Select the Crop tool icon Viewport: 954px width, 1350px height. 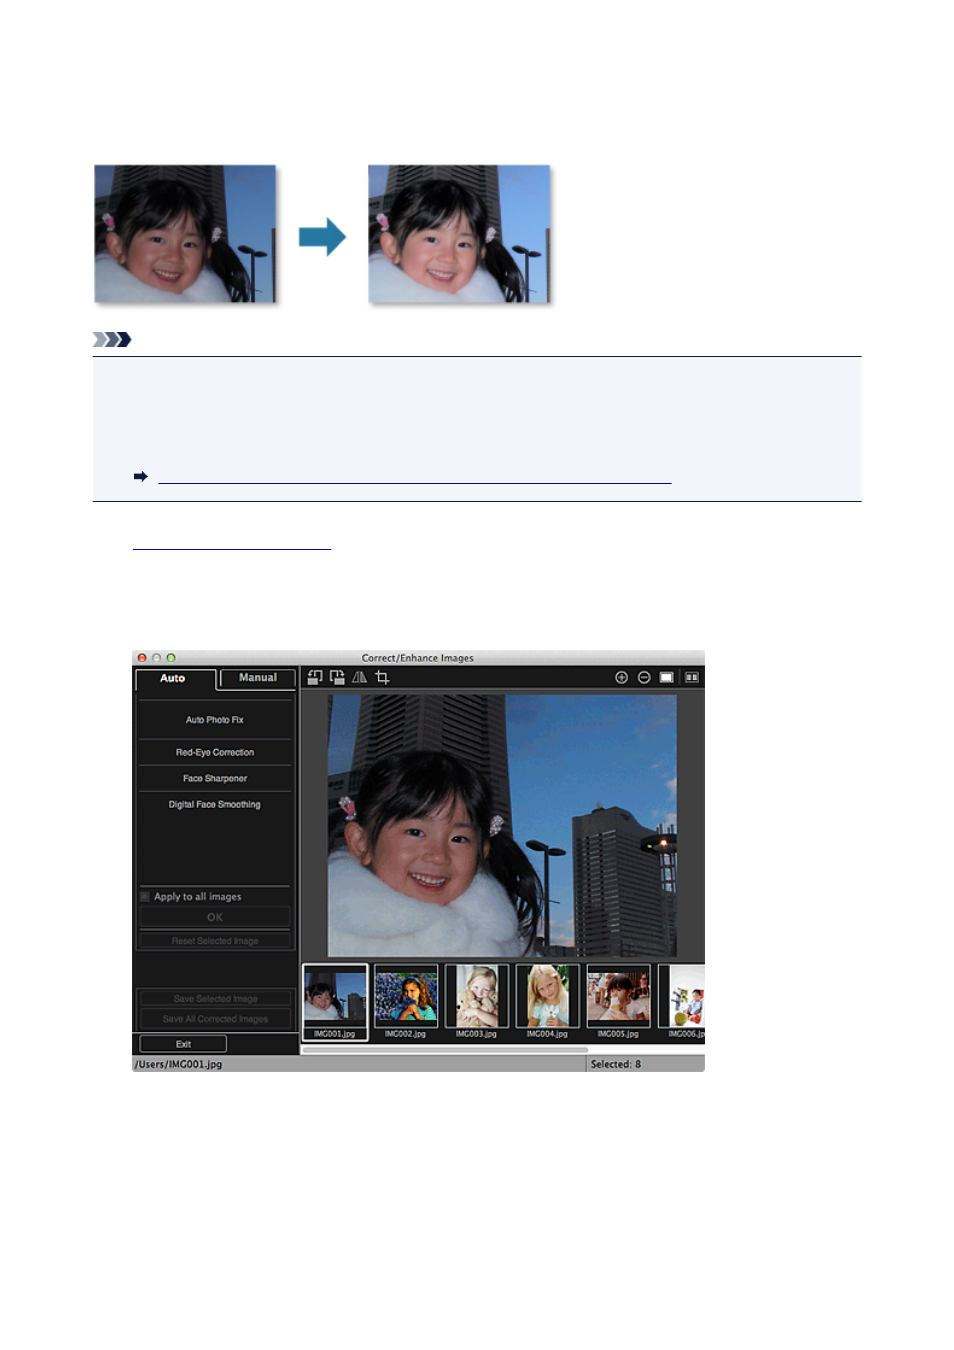382,677
